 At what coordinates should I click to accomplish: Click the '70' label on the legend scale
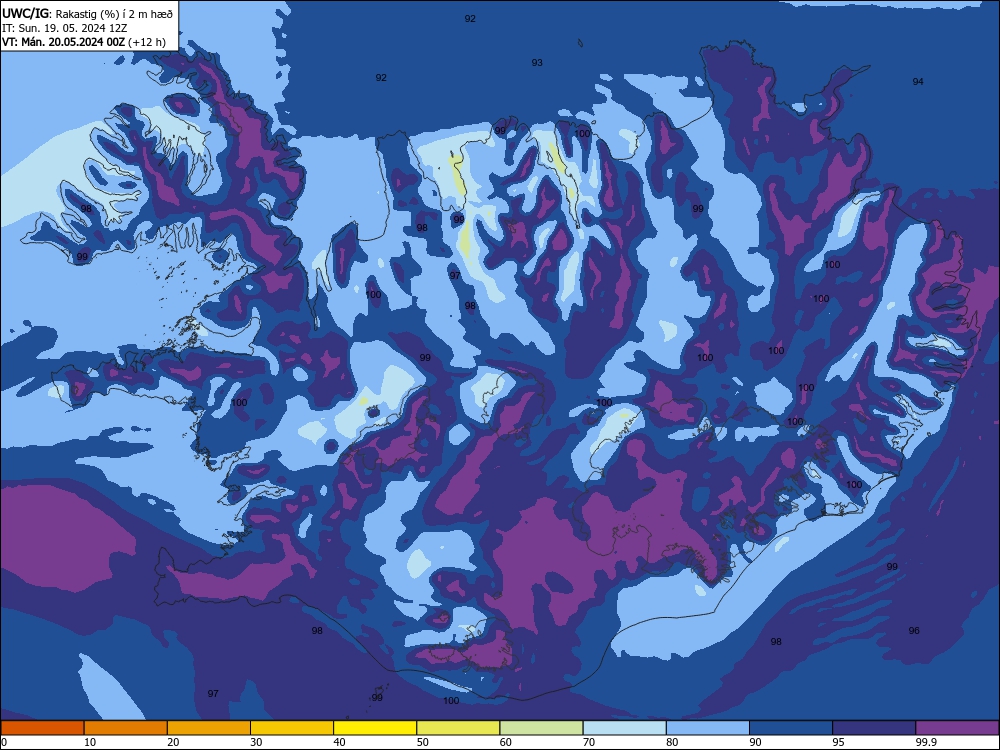pos(589,742)
